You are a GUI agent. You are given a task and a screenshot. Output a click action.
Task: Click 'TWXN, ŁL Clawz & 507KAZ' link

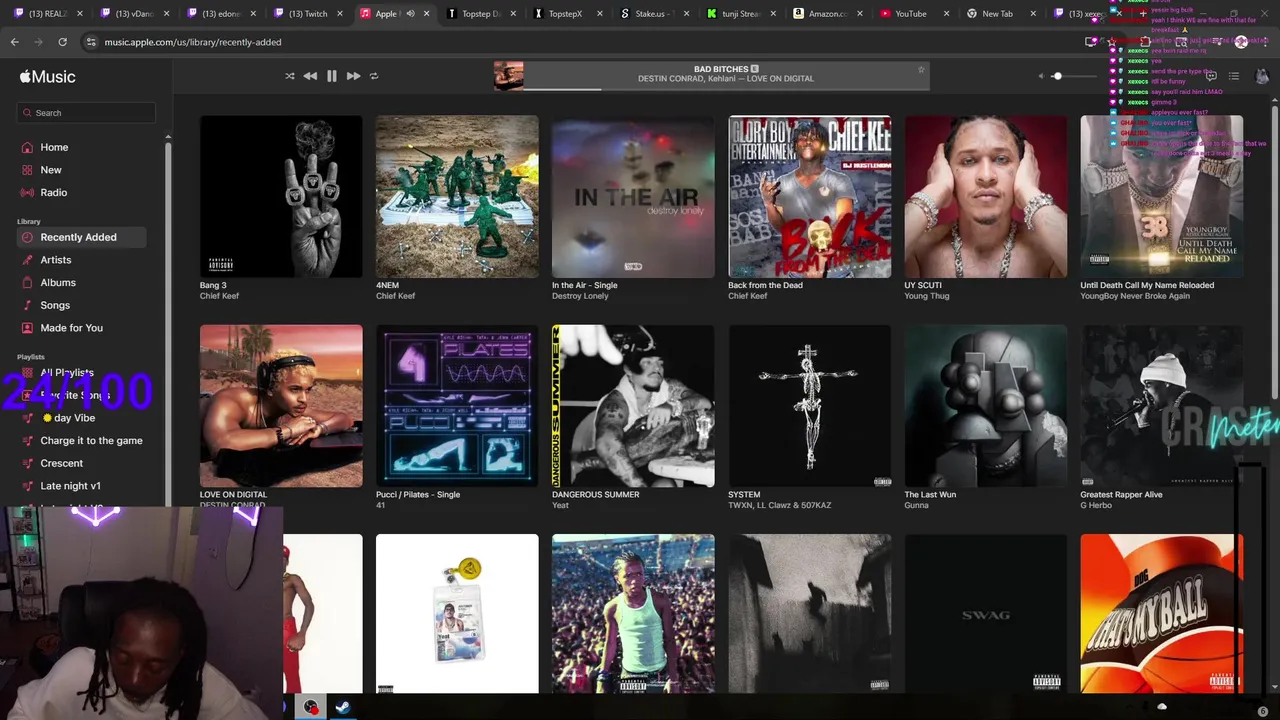[x=780, y=505]
